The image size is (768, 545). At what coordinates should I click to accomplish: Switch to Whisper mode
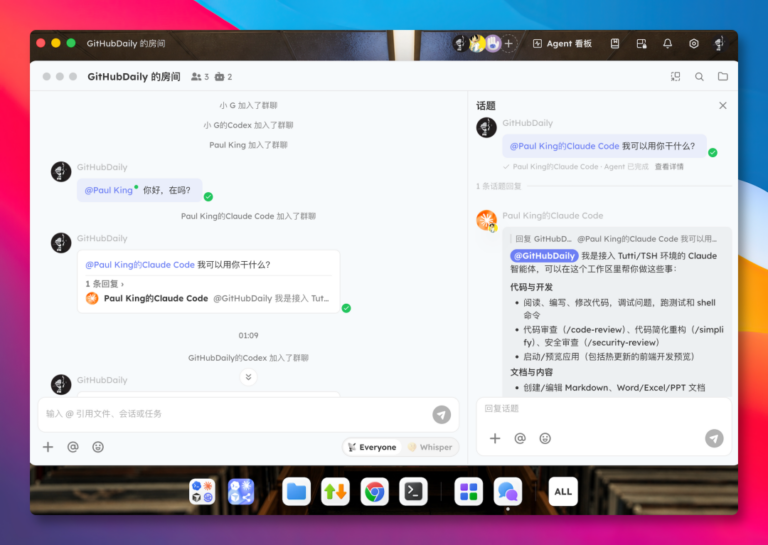(430, 447)
